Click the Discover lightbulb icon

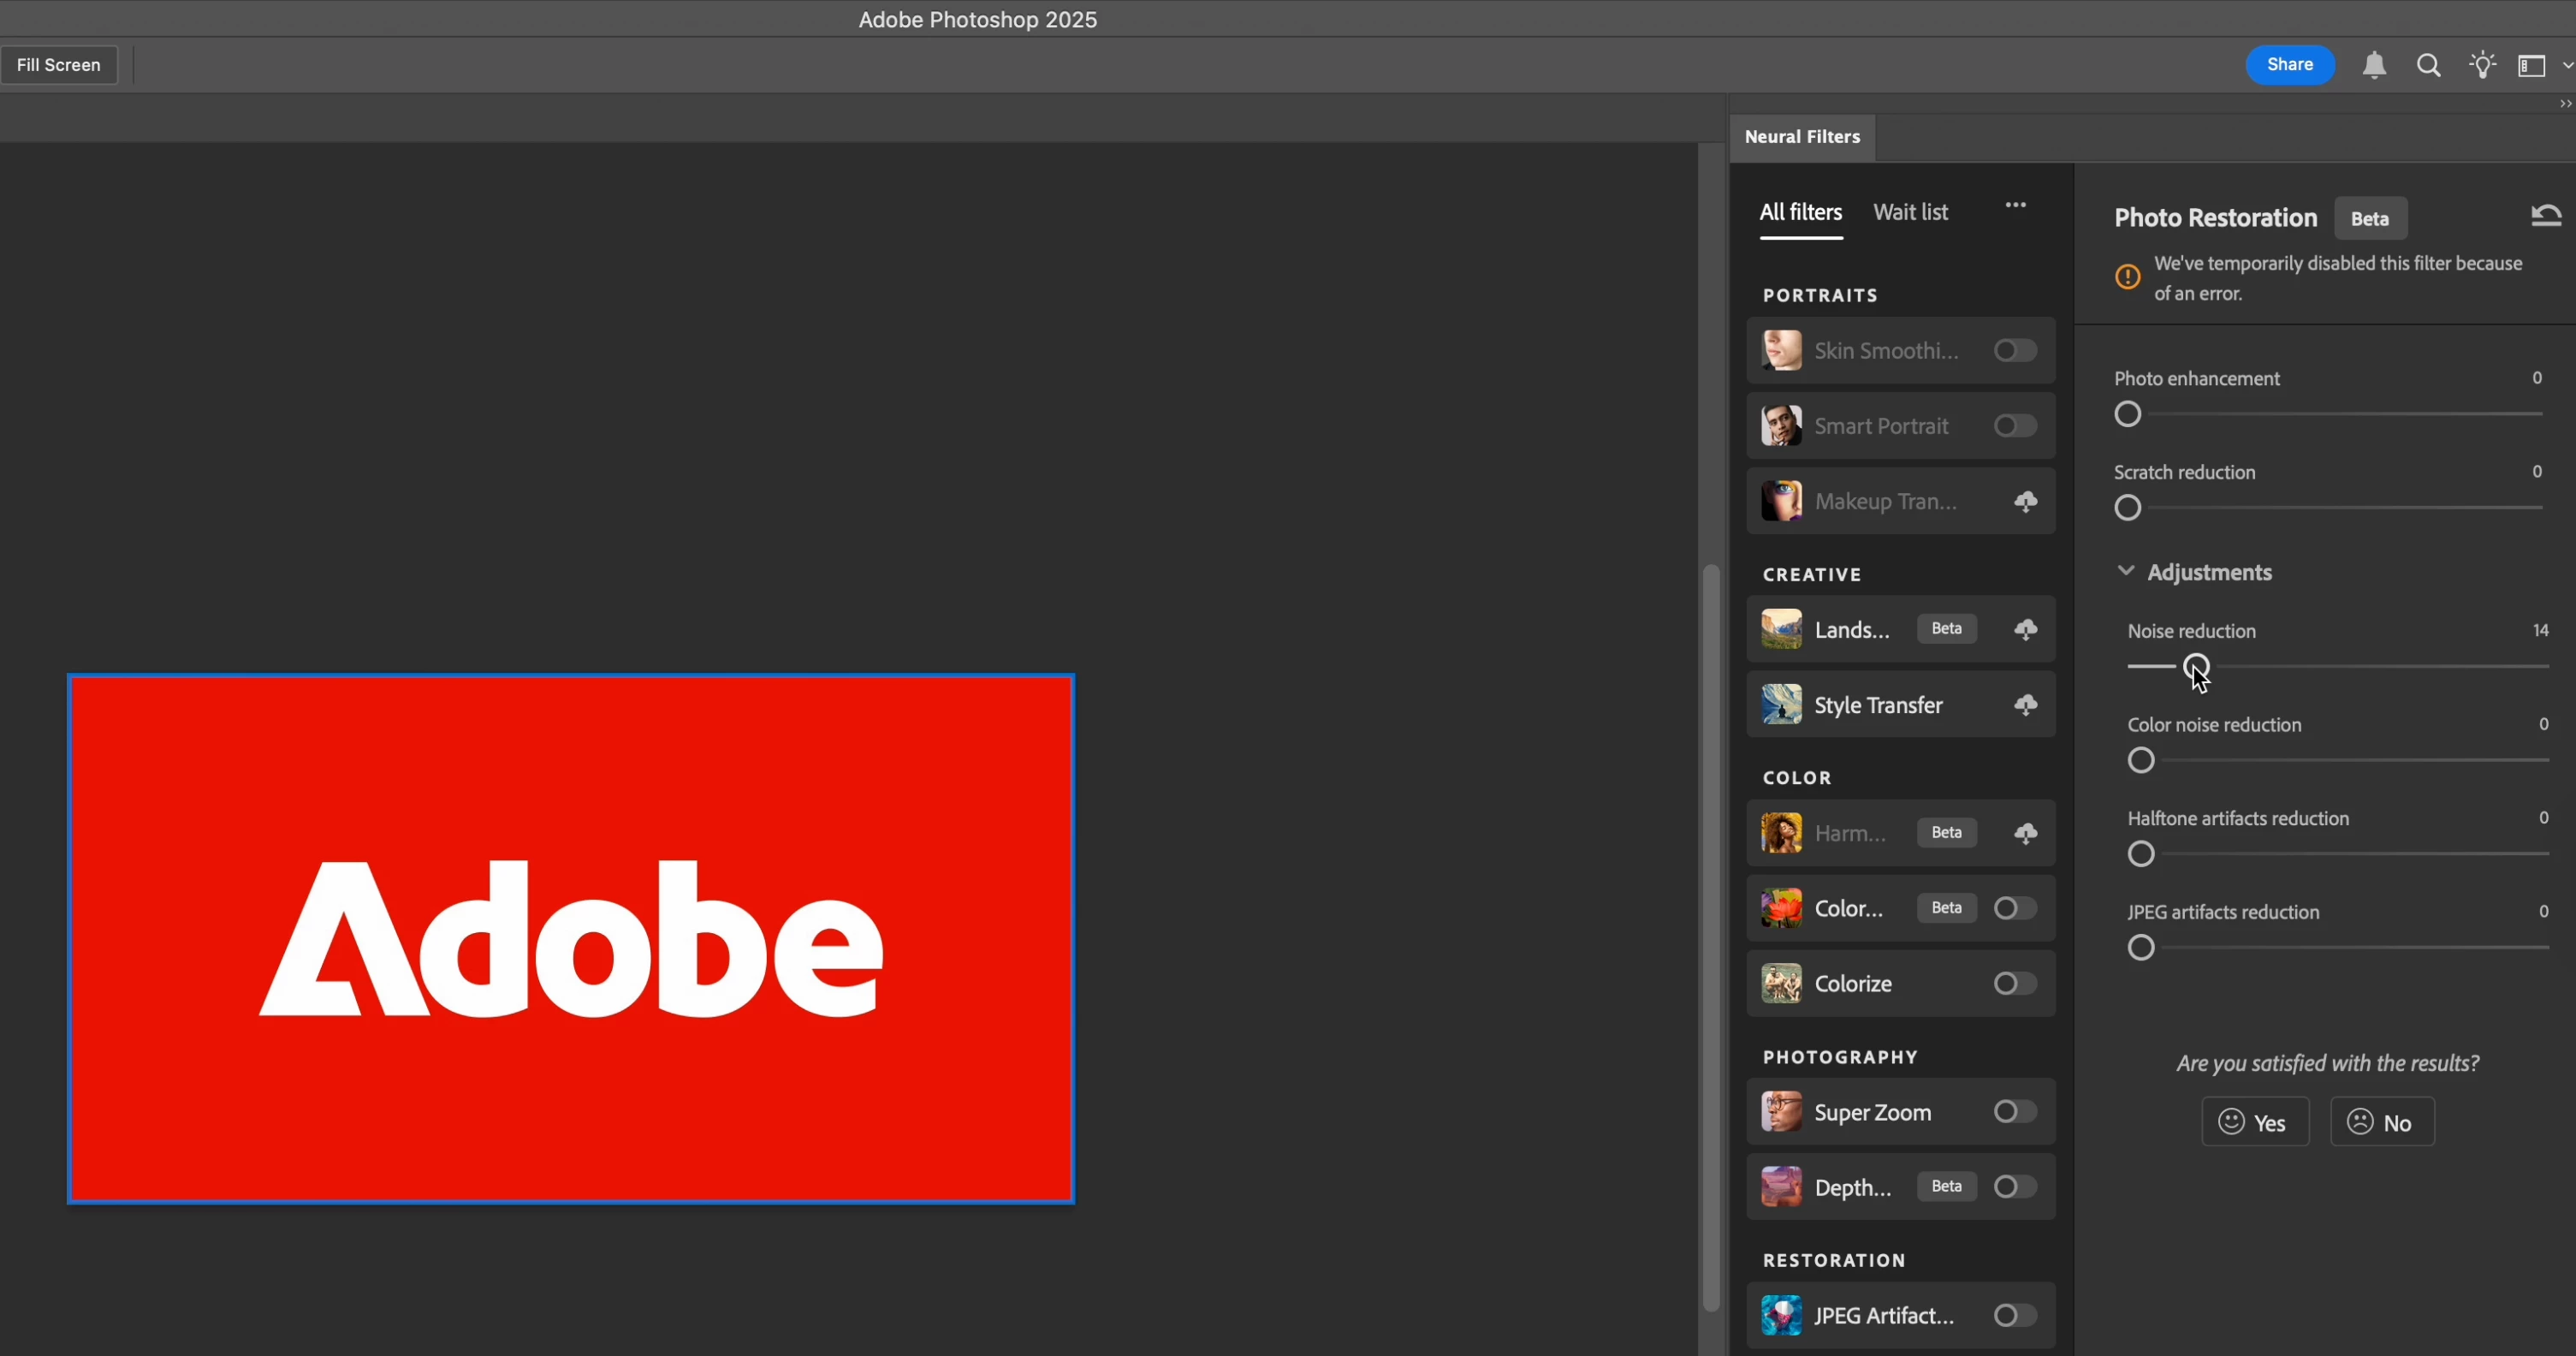[x=2482, y=66]
